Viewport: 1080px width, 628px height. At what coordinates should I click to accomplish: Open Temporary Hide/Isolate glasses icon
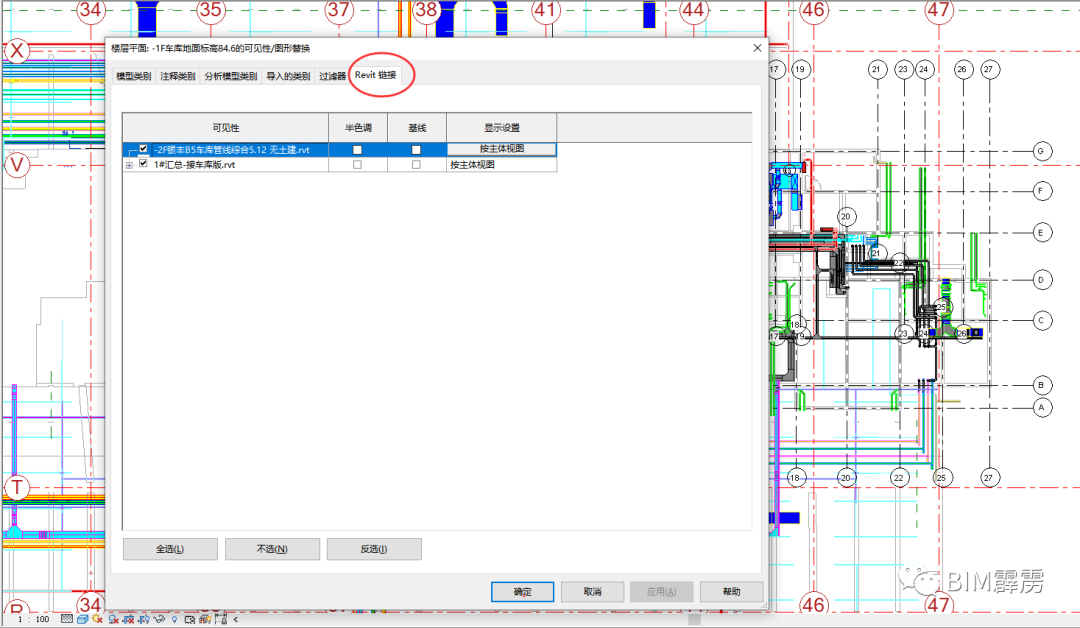(x=159, y=619)
